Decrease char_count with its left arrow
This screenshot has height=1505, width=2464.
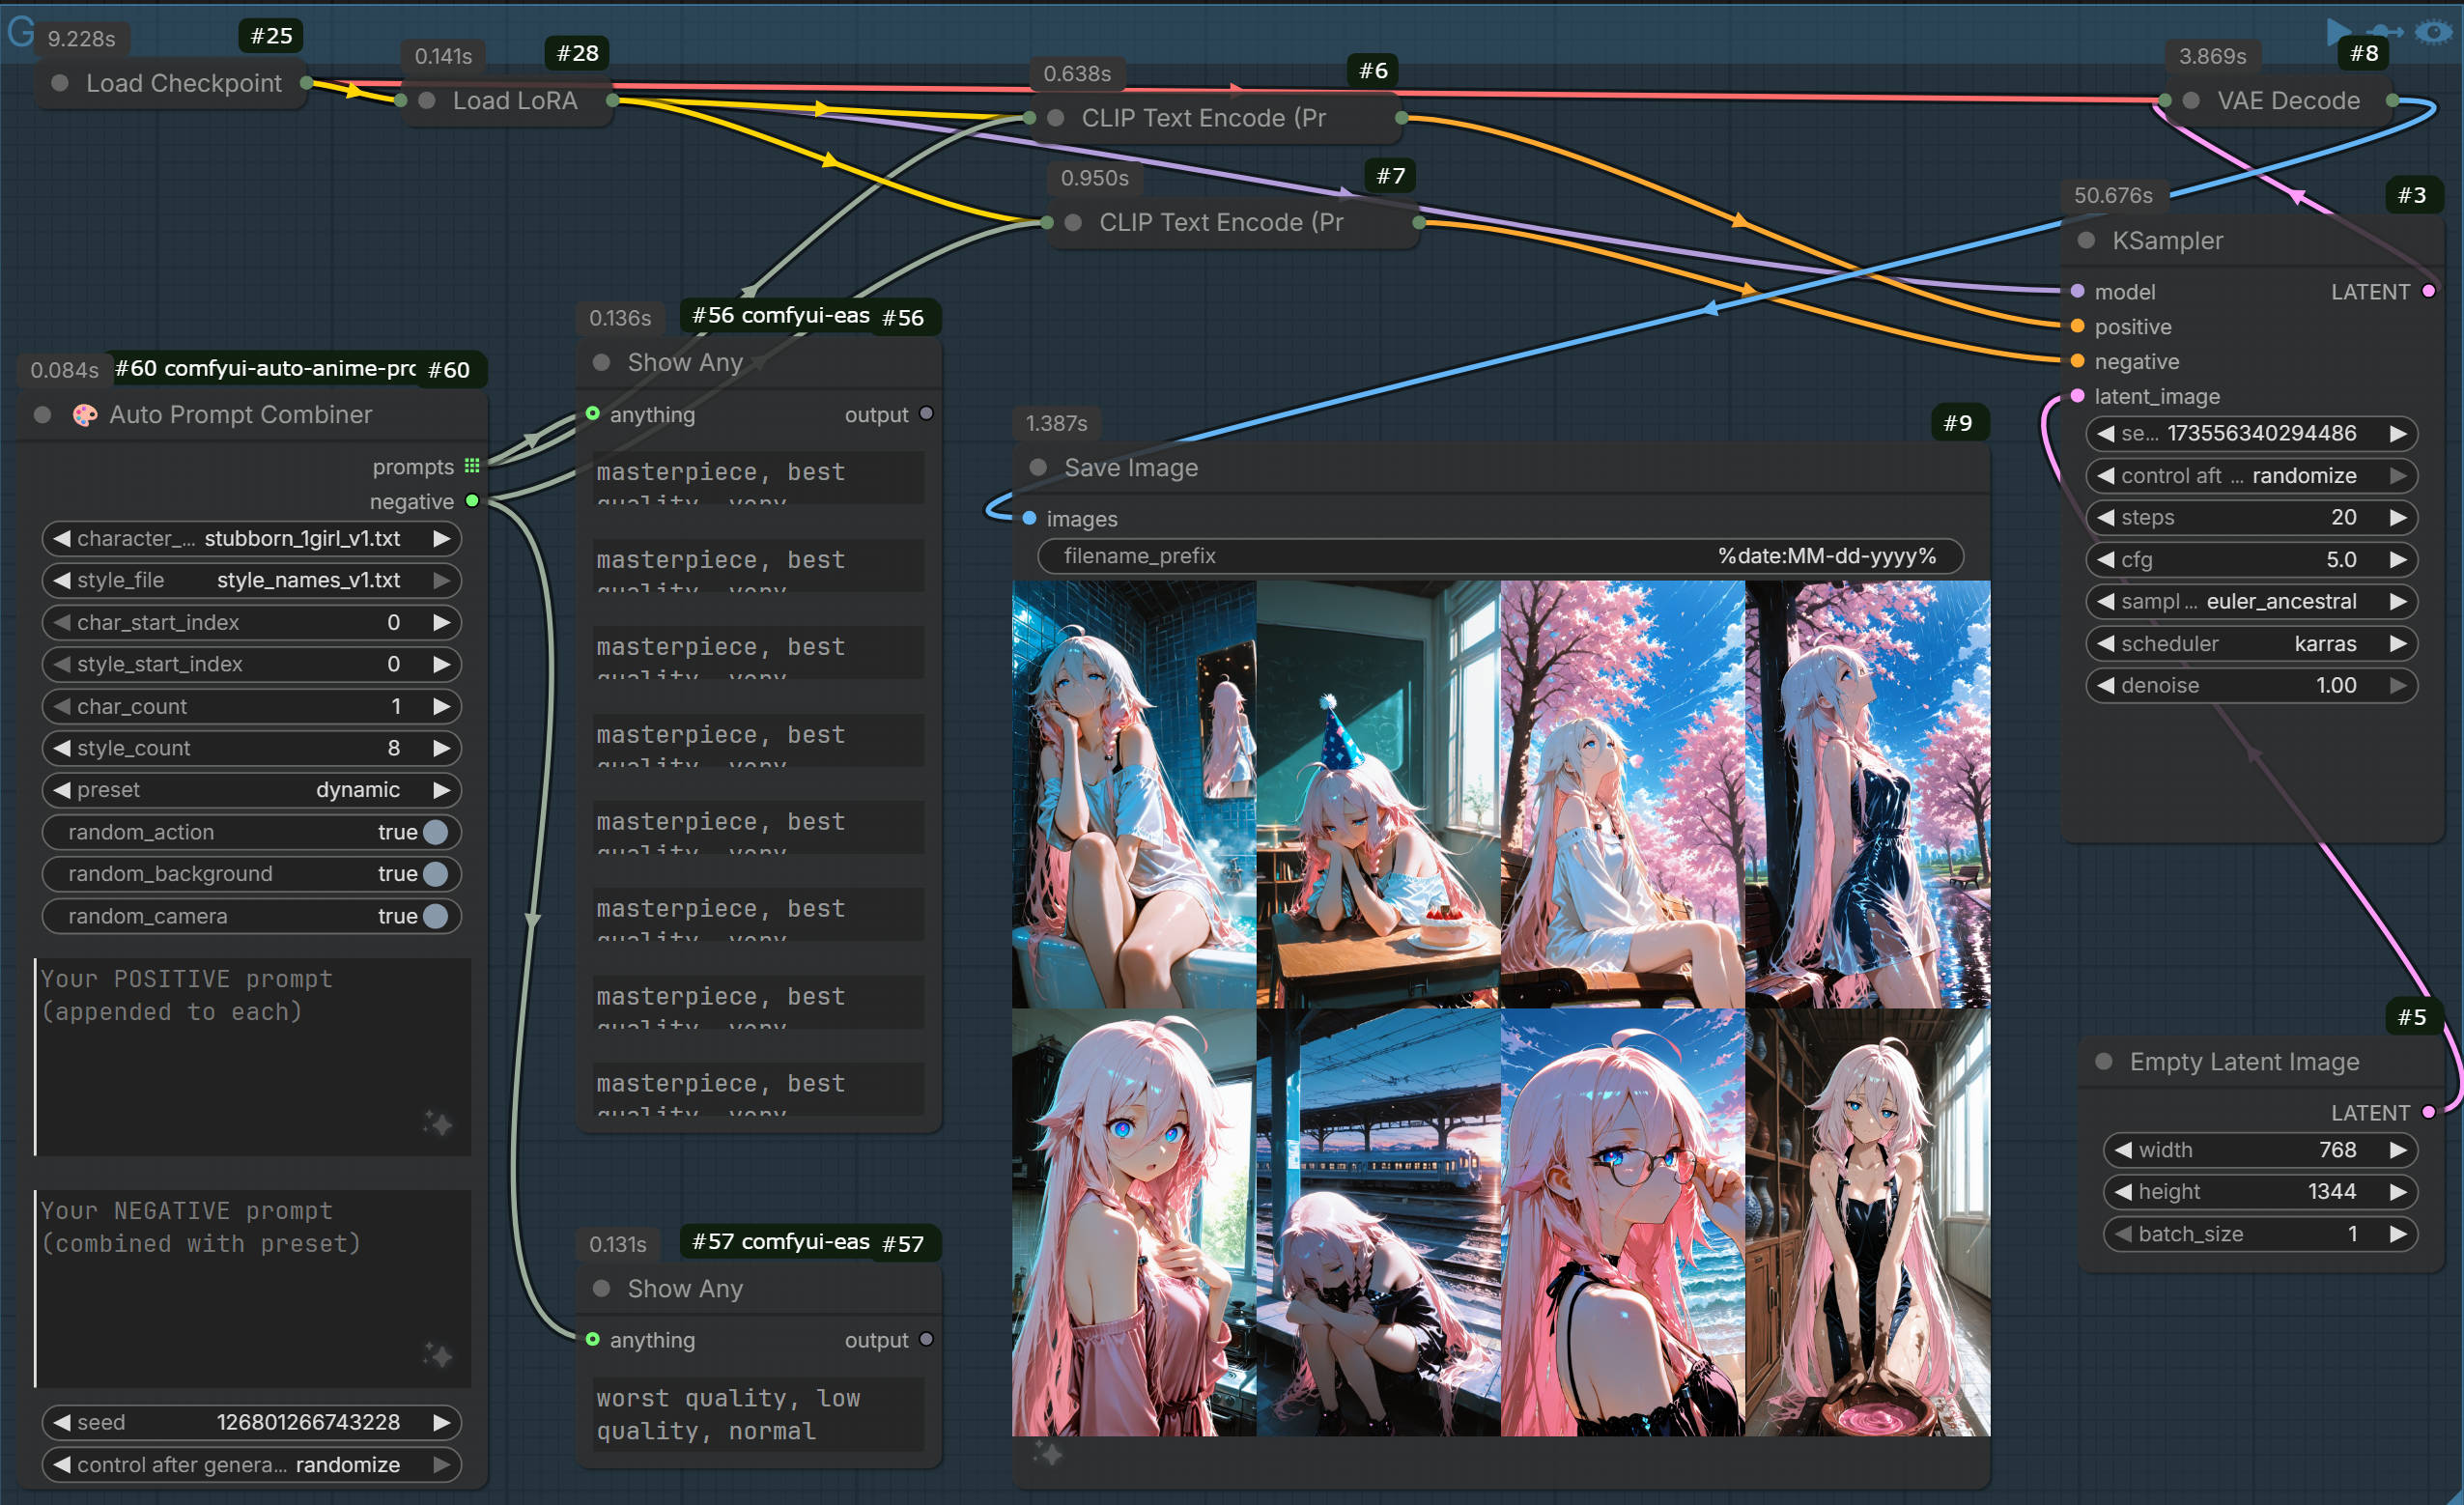[x=62, y=706]
